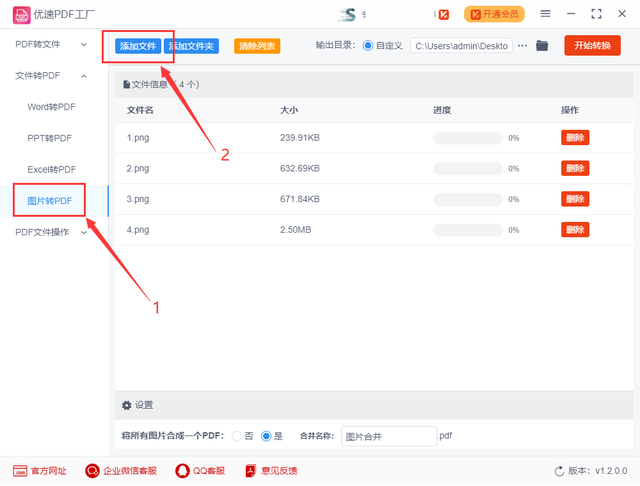Select 是 to merge into one PDF

266,436
